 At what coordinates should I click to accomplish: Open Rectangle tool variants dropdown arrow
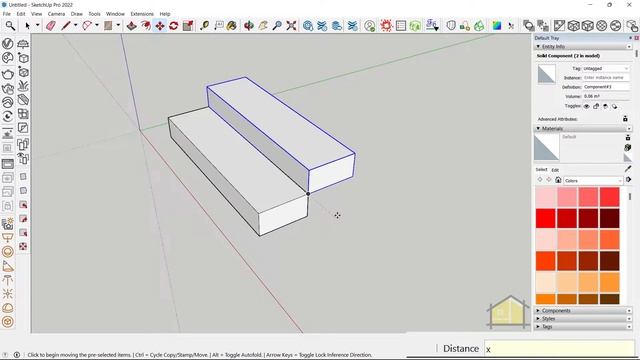(118, 25)
